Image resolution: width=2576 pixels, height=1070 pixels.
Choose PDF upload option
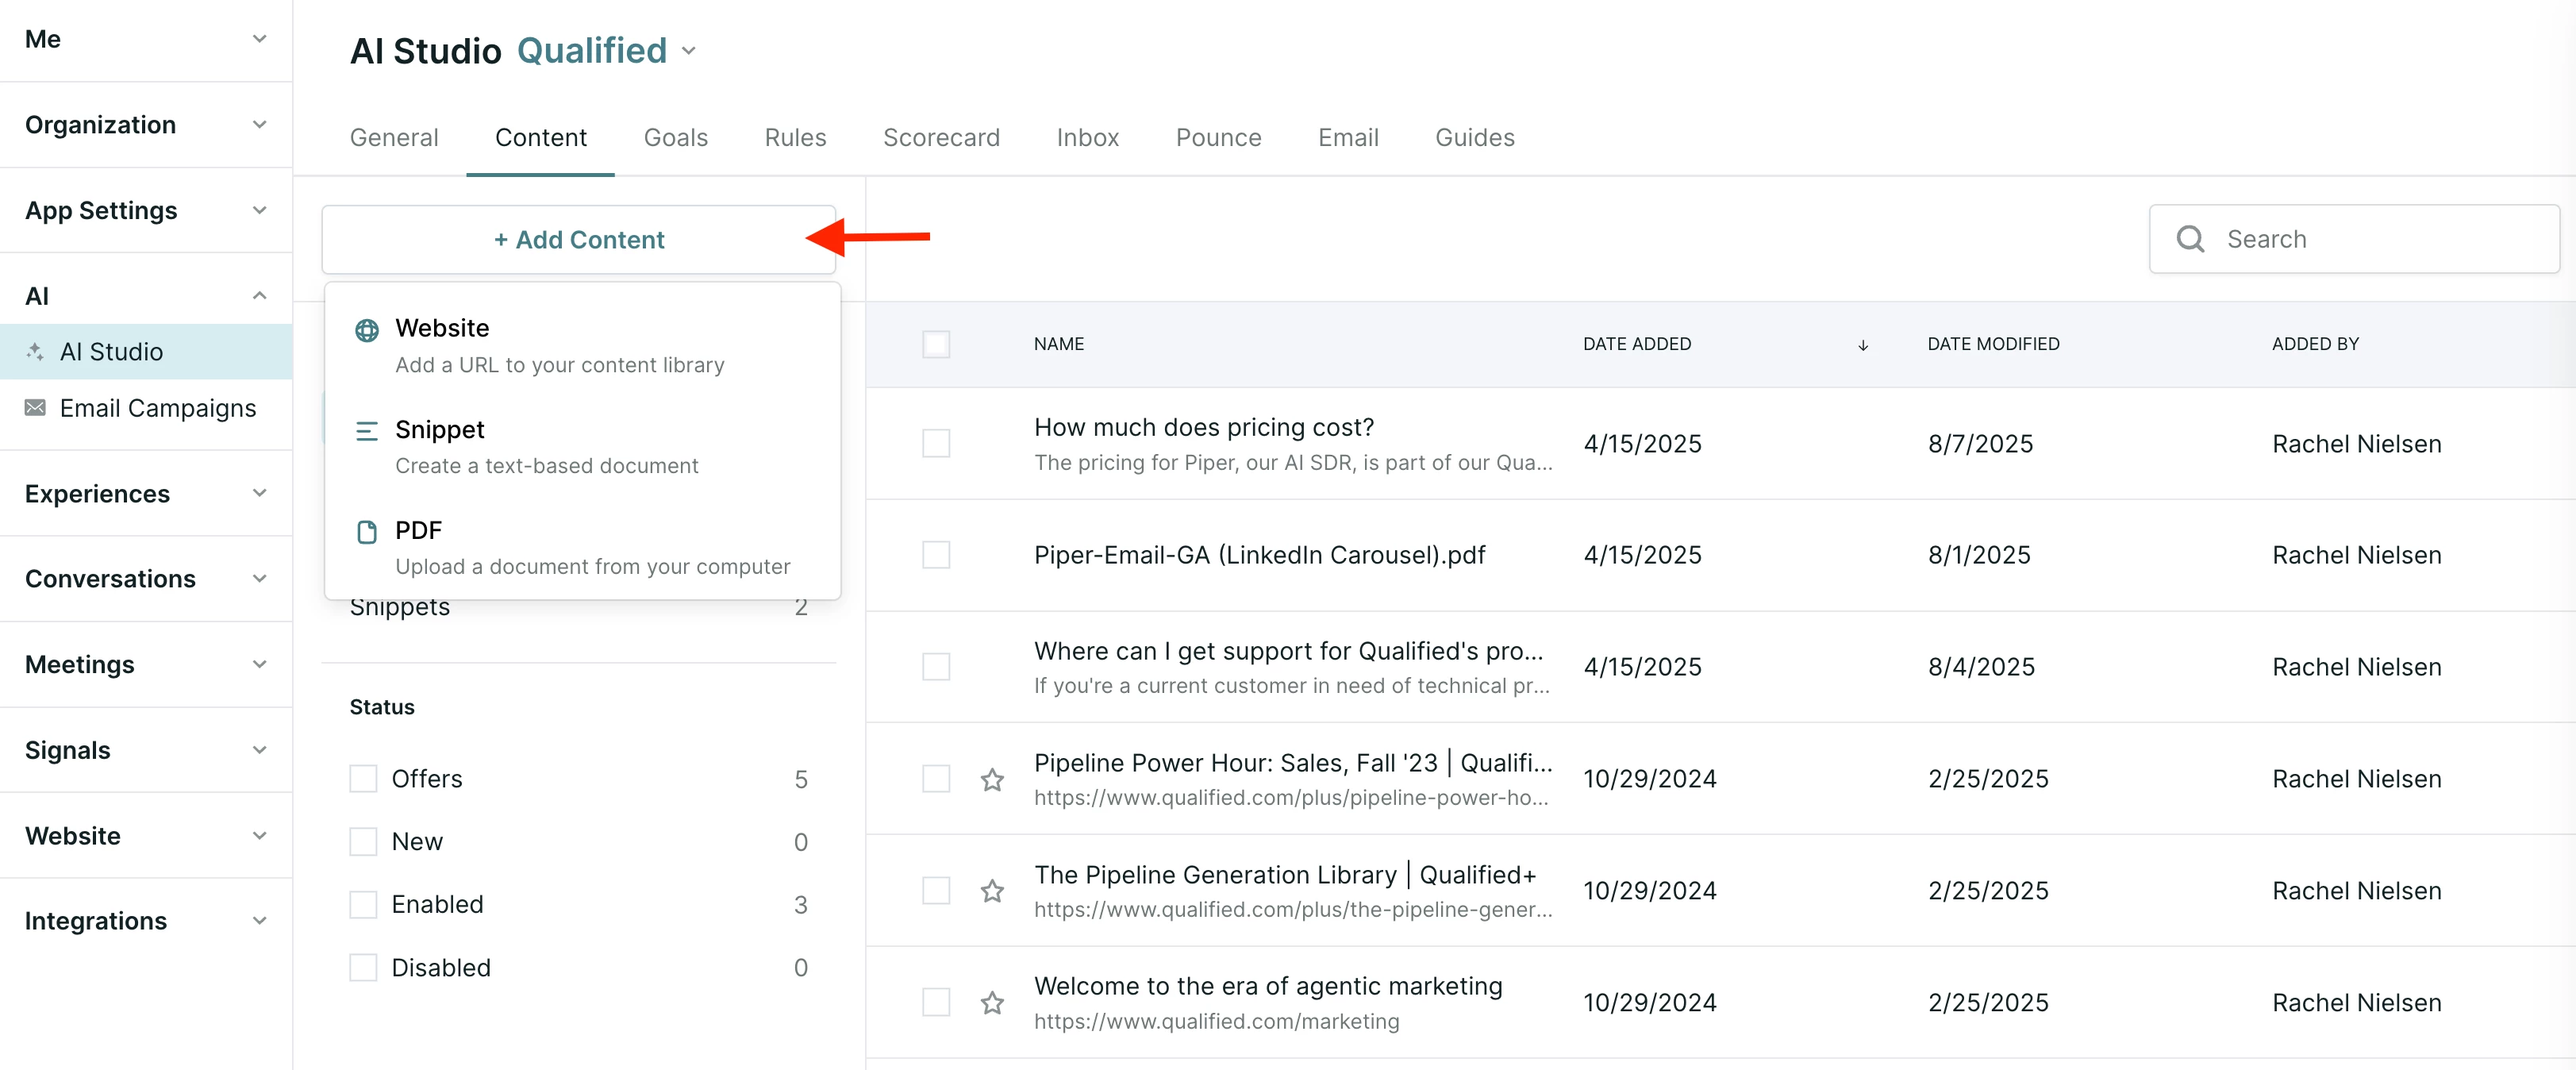[x=582, y=548]
